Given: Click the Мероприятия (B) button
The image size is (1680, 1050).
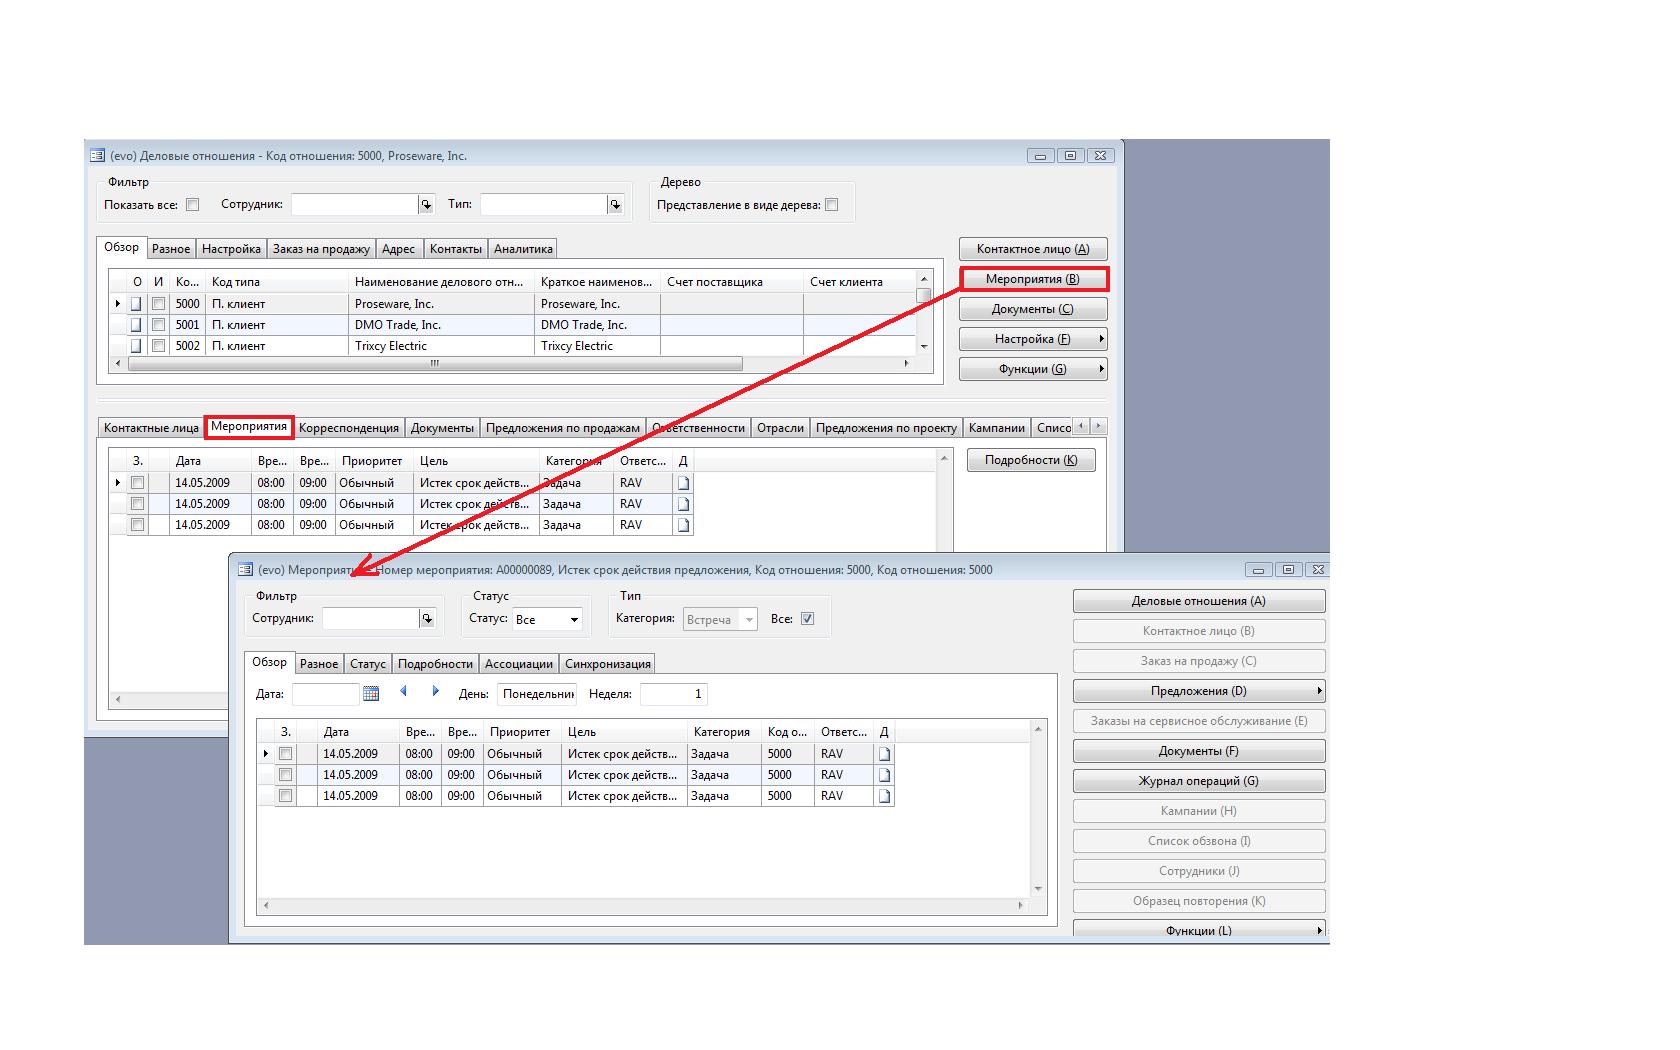Looking at the screenshot, I should point(1033,279).
